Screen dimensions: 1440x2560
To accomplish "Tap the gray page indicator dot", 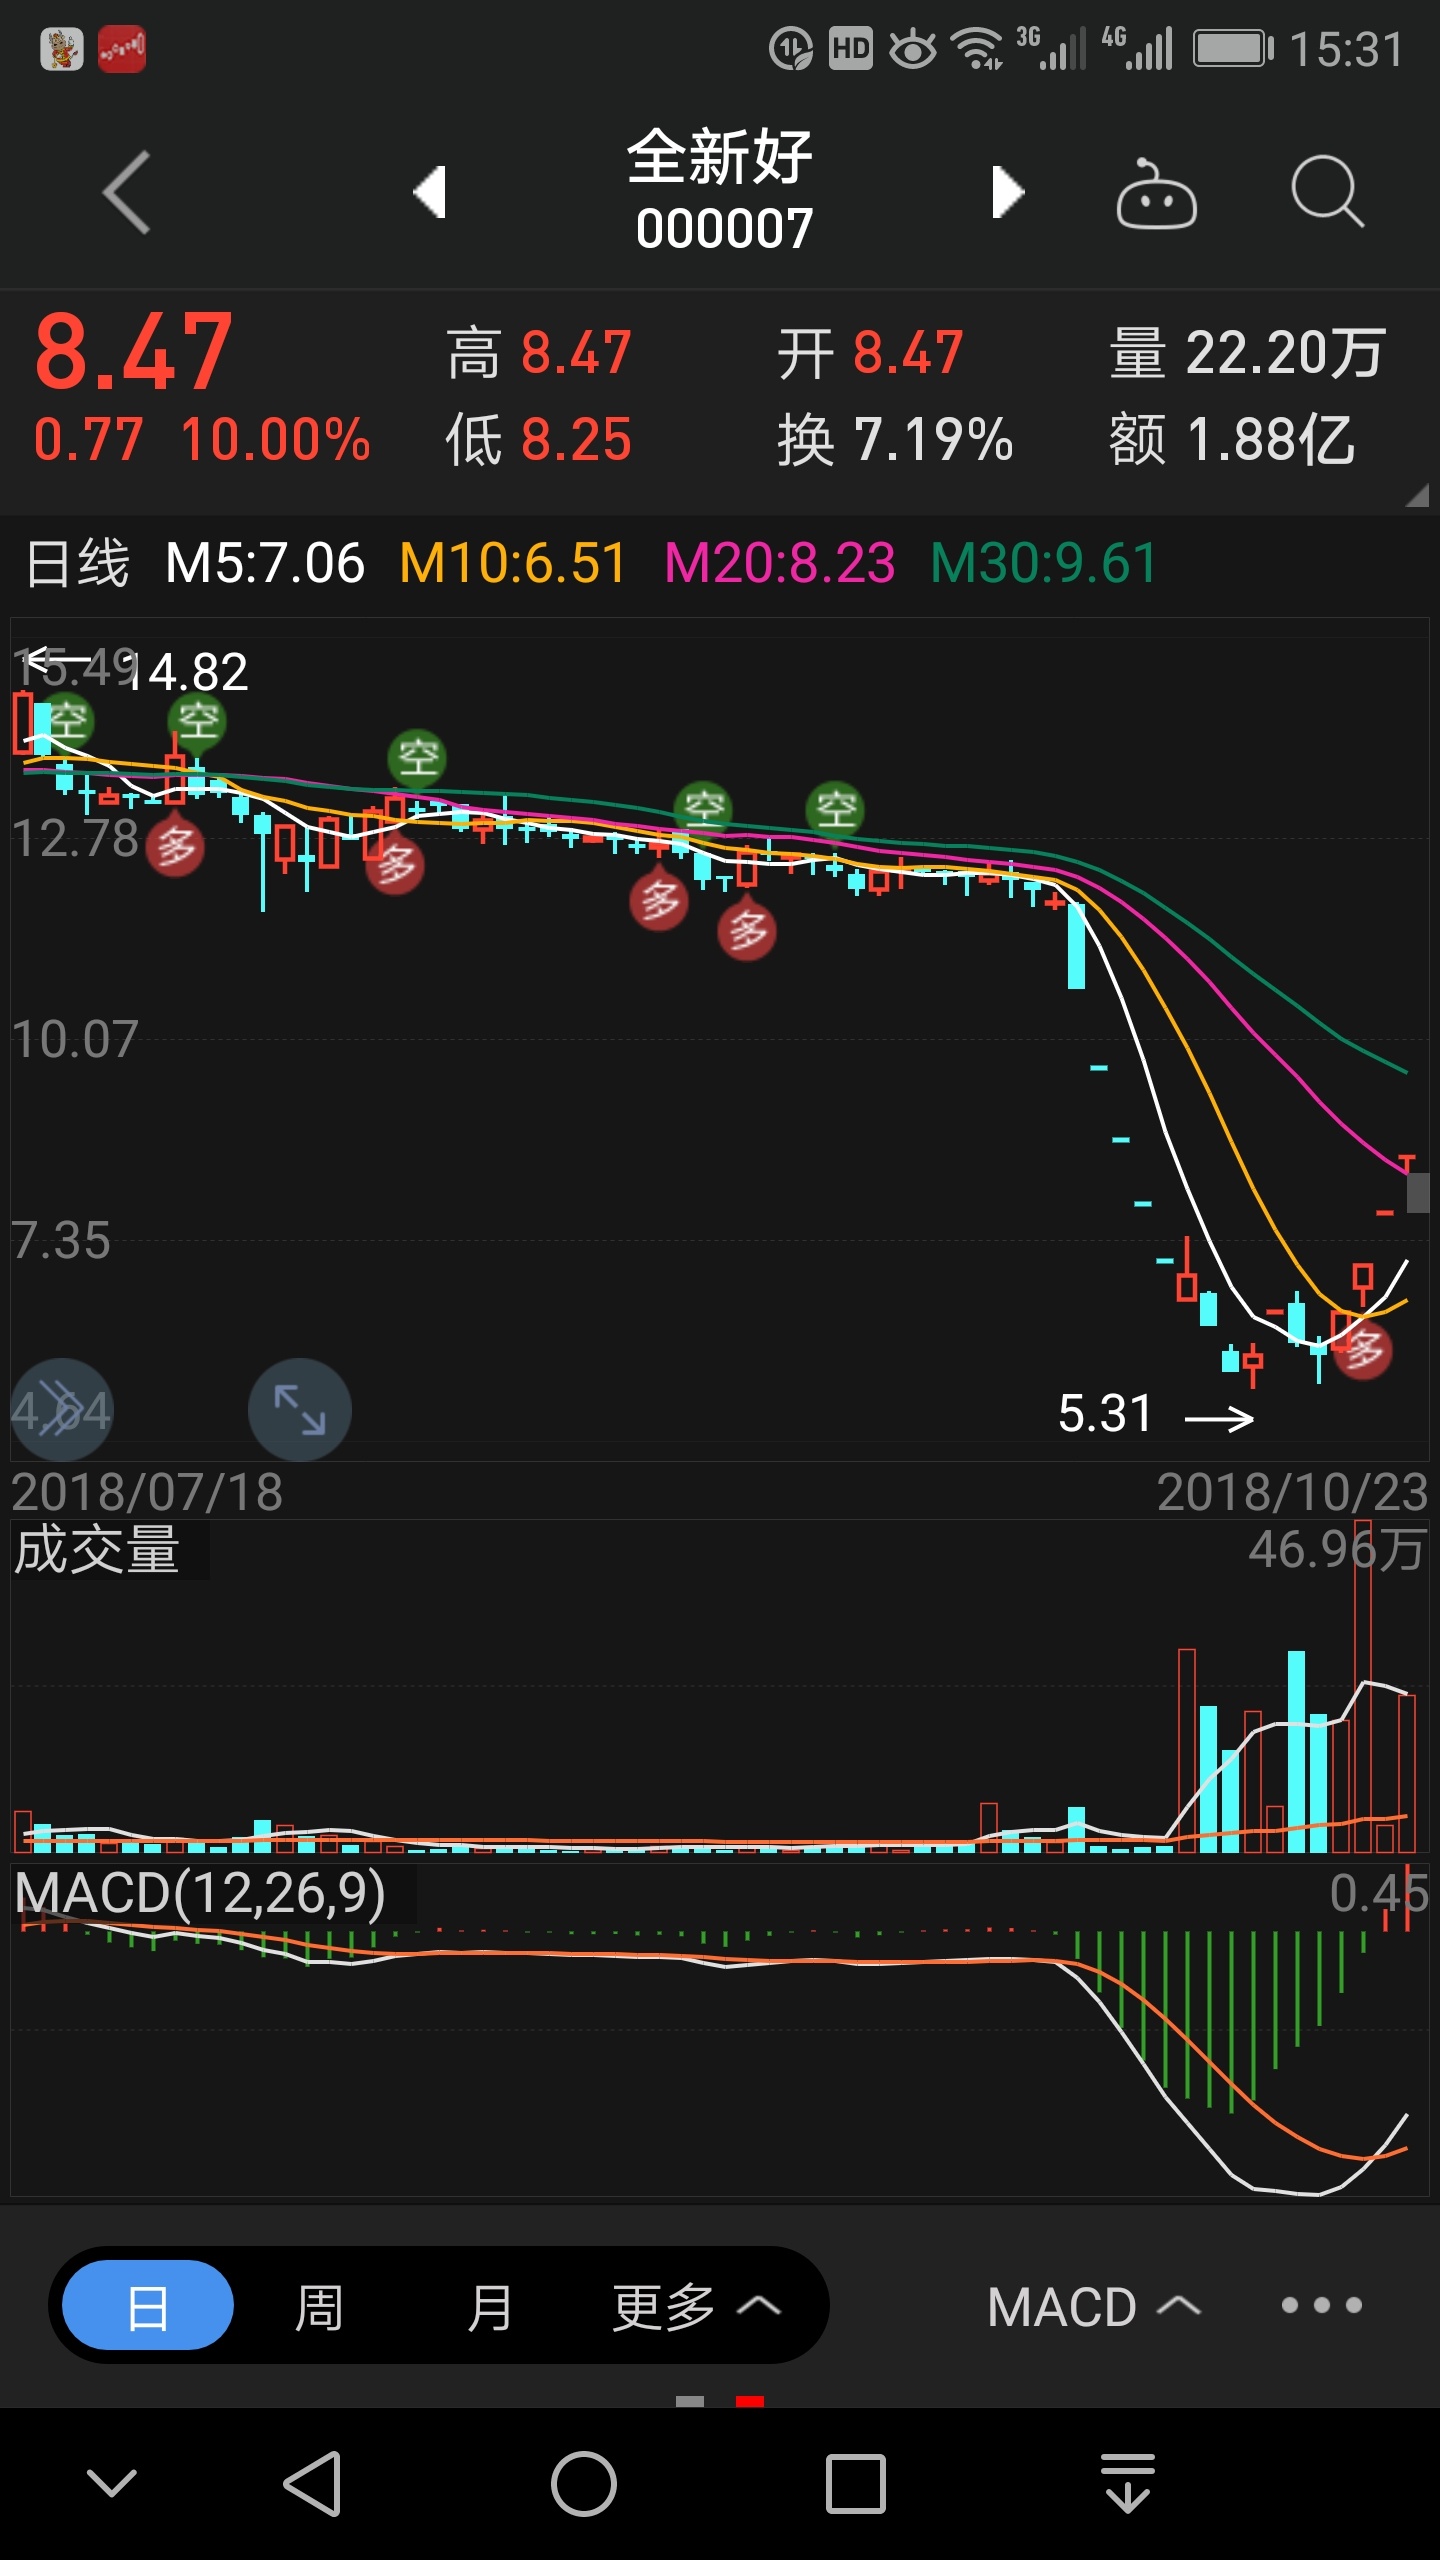I will [x=690, y=2401].
